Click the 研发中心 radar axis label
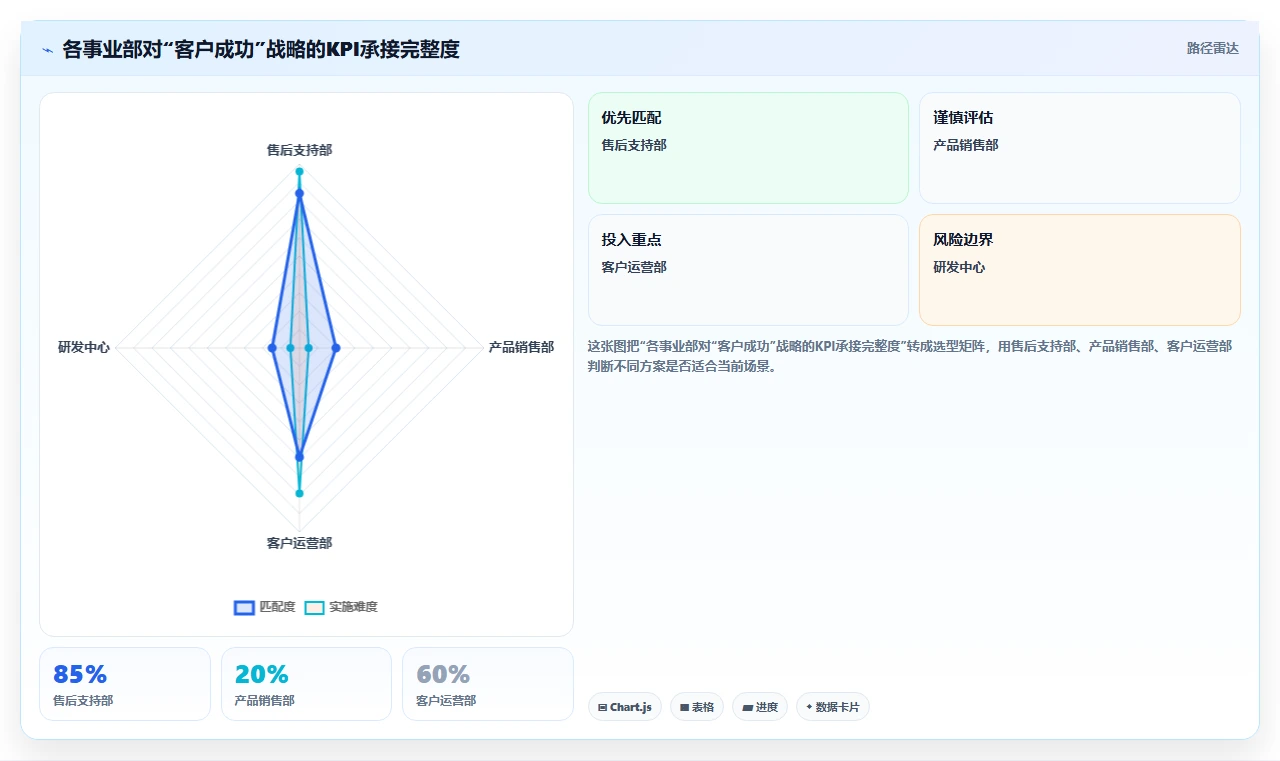The height and width of the screenshot is (761, 1280). coord(84,347)
